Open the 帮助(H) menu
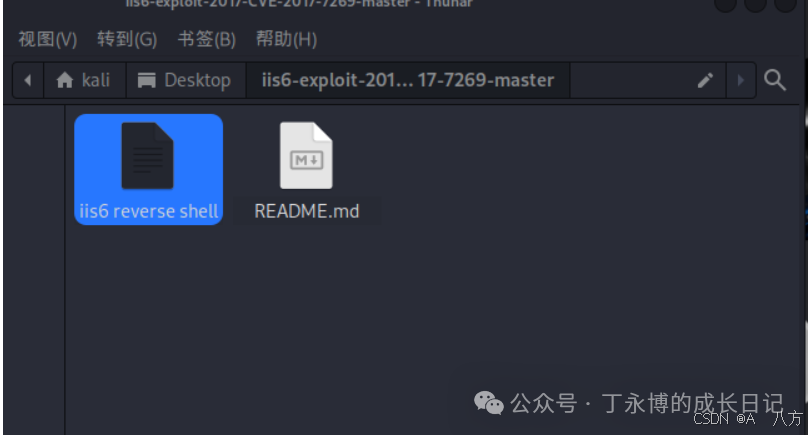 coord(286,39)
